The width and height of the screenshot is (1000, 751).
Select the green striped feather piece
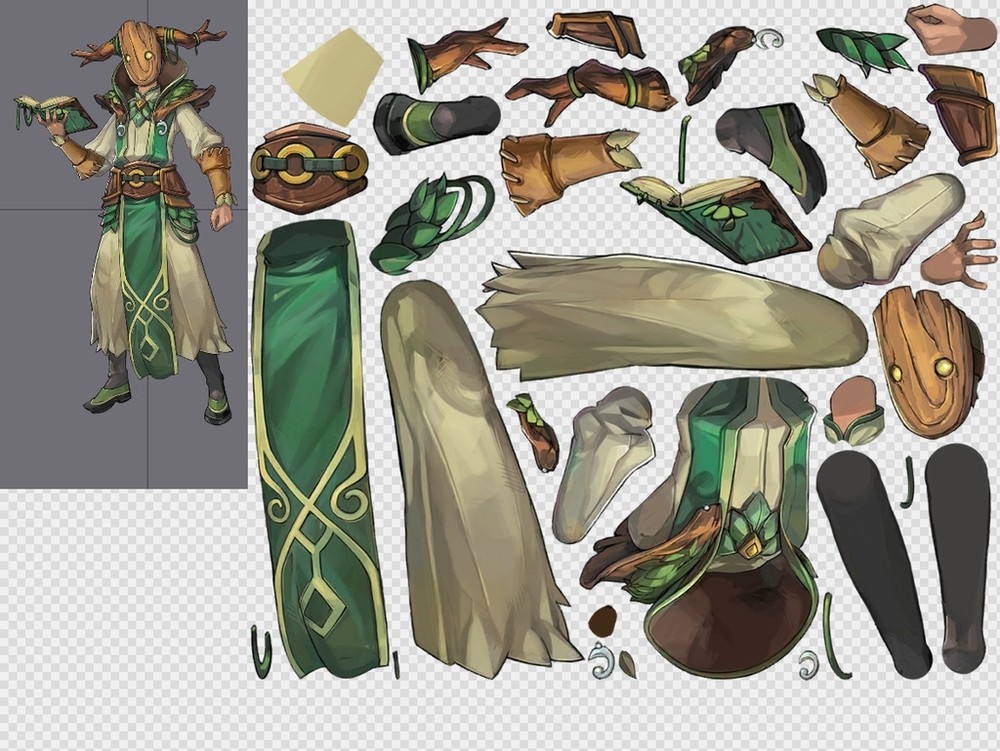coord(862,48)
